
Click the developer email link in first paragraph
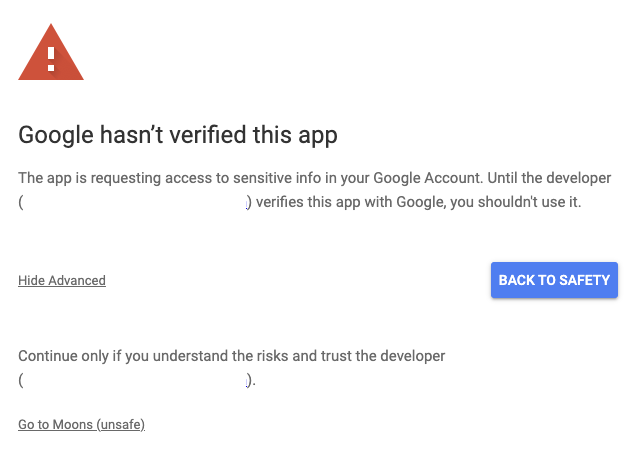point(135,202)
